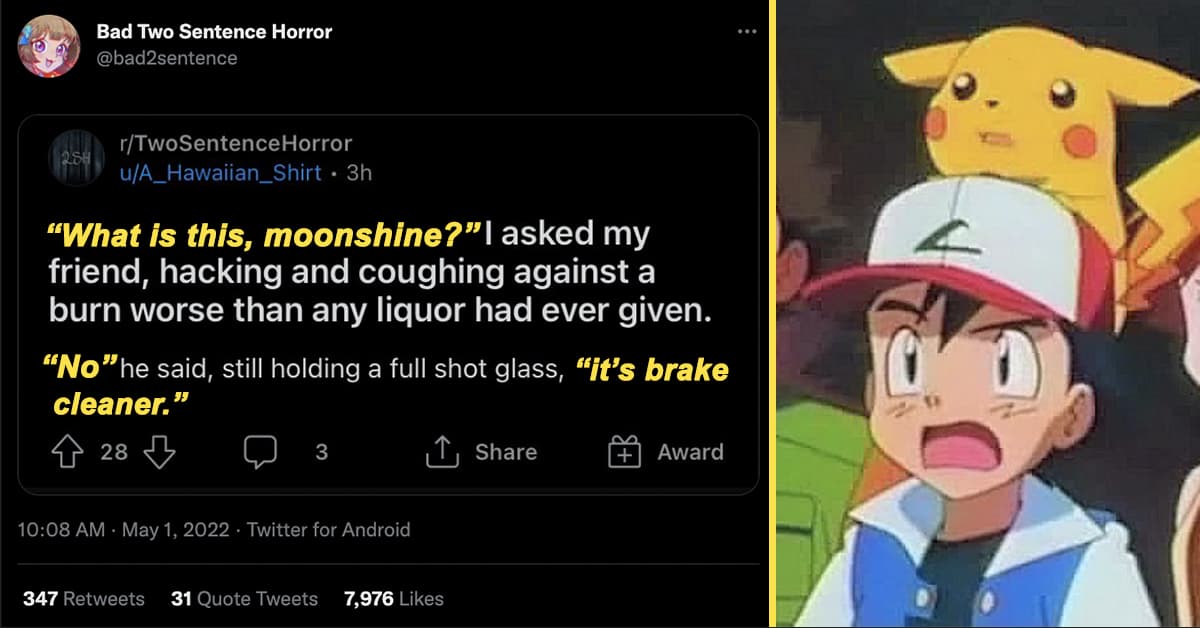Click the Award gift icon
The image size is (1200, 628).
624,452
